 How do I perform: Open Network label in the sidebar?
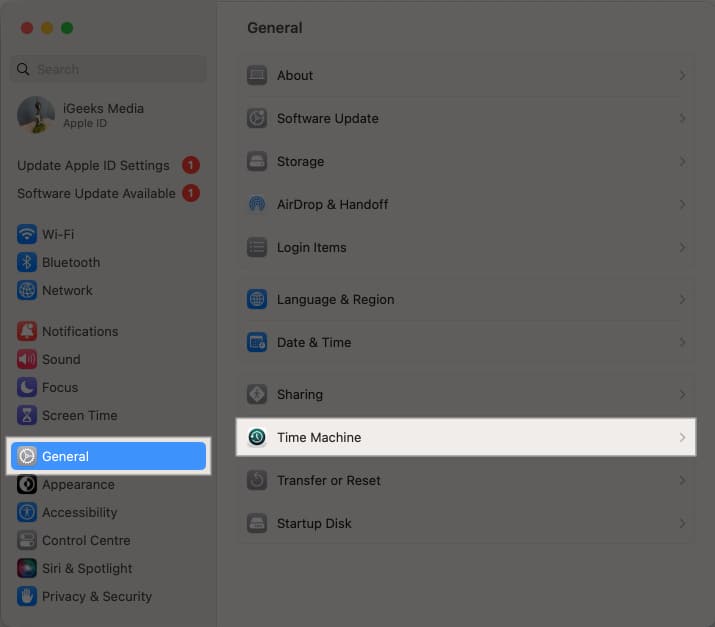pos(67,290)
